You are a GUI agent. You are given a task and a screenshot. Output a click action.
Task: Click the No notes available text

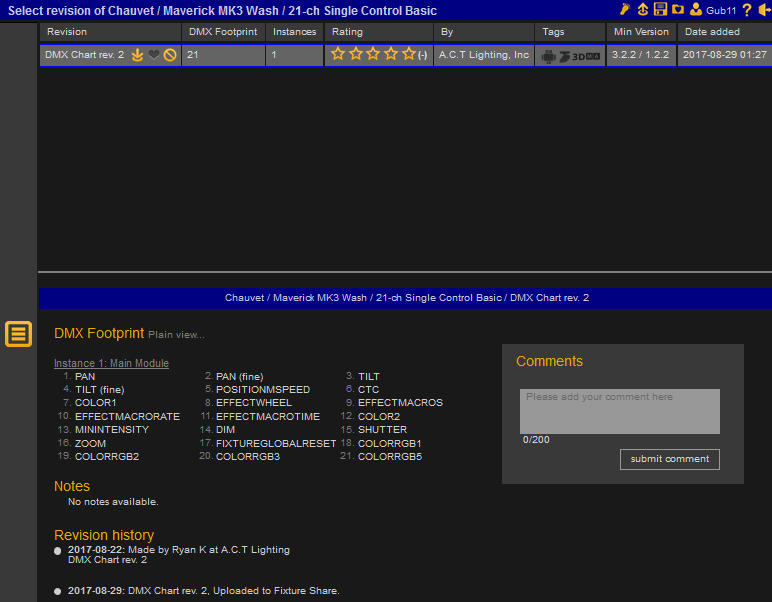click(113, 502)
